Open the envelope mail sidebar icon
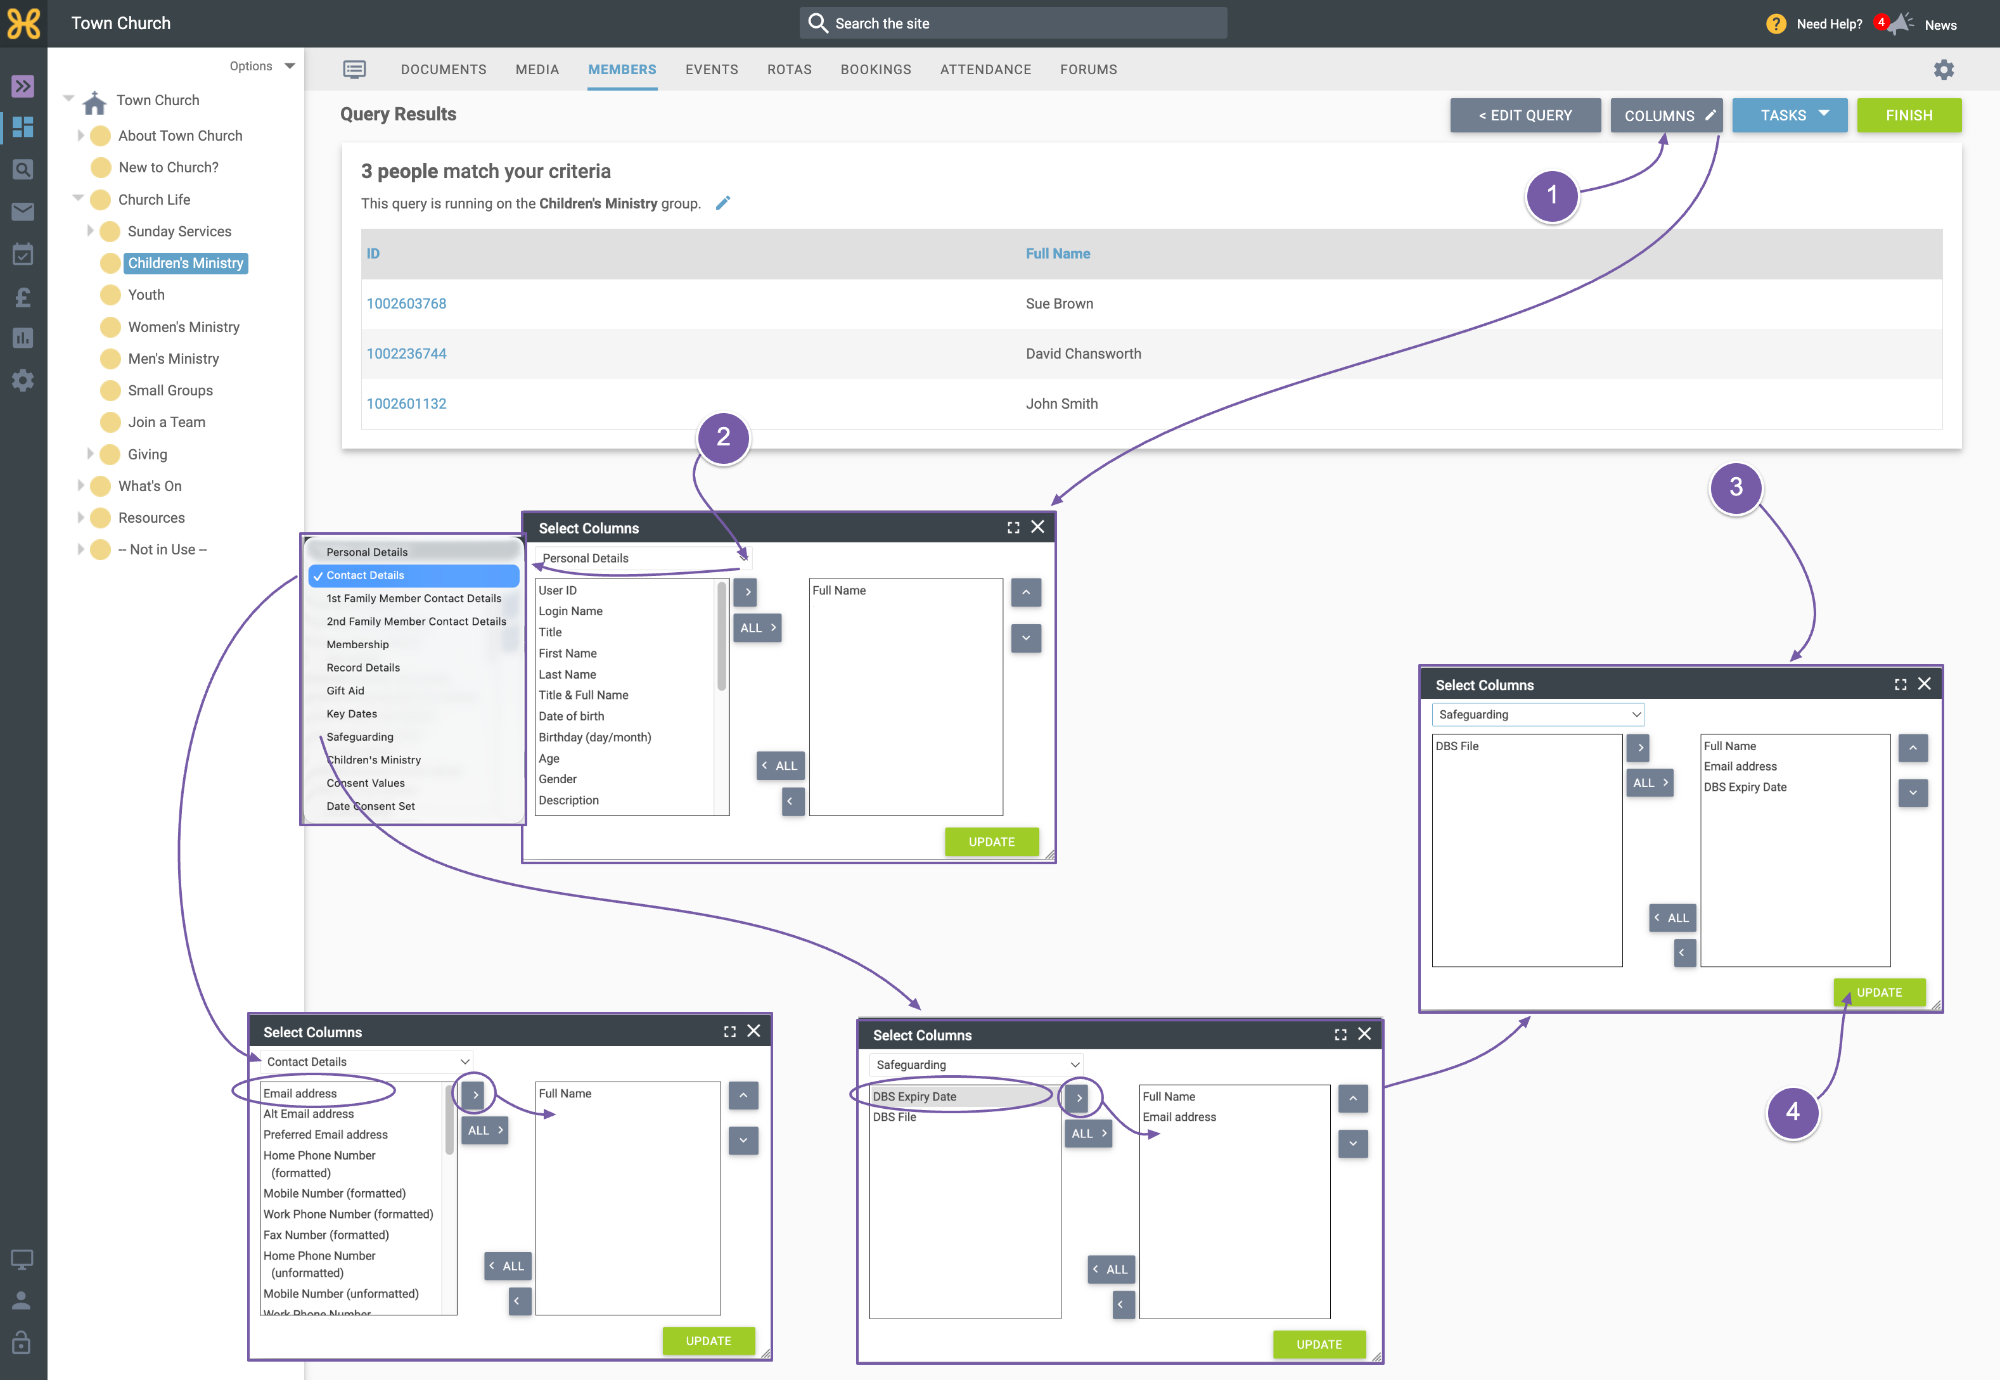The height and width of the screenshot is (1380, 2000). pyautogui.click(x=22, y=211)
